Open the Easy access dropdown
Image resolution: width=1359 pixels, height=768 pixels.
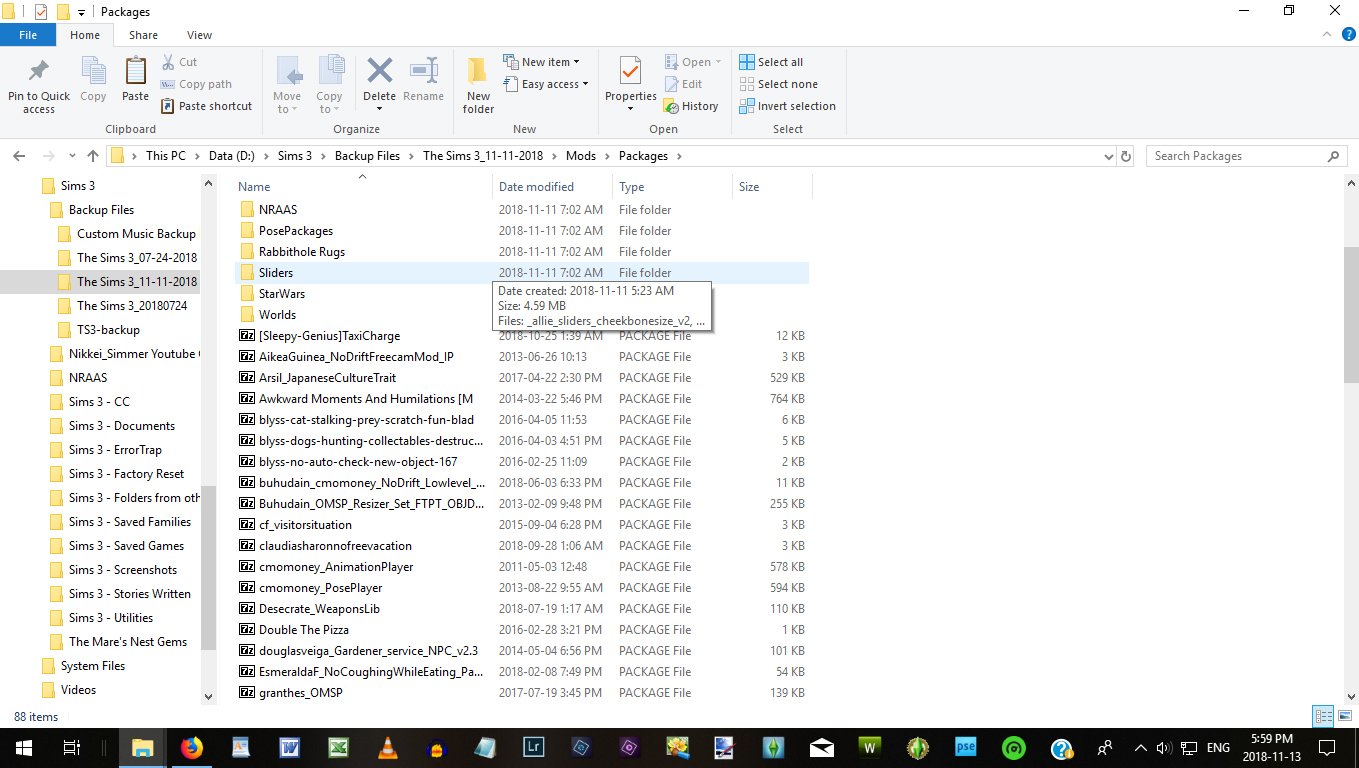[x=546, y=84]
